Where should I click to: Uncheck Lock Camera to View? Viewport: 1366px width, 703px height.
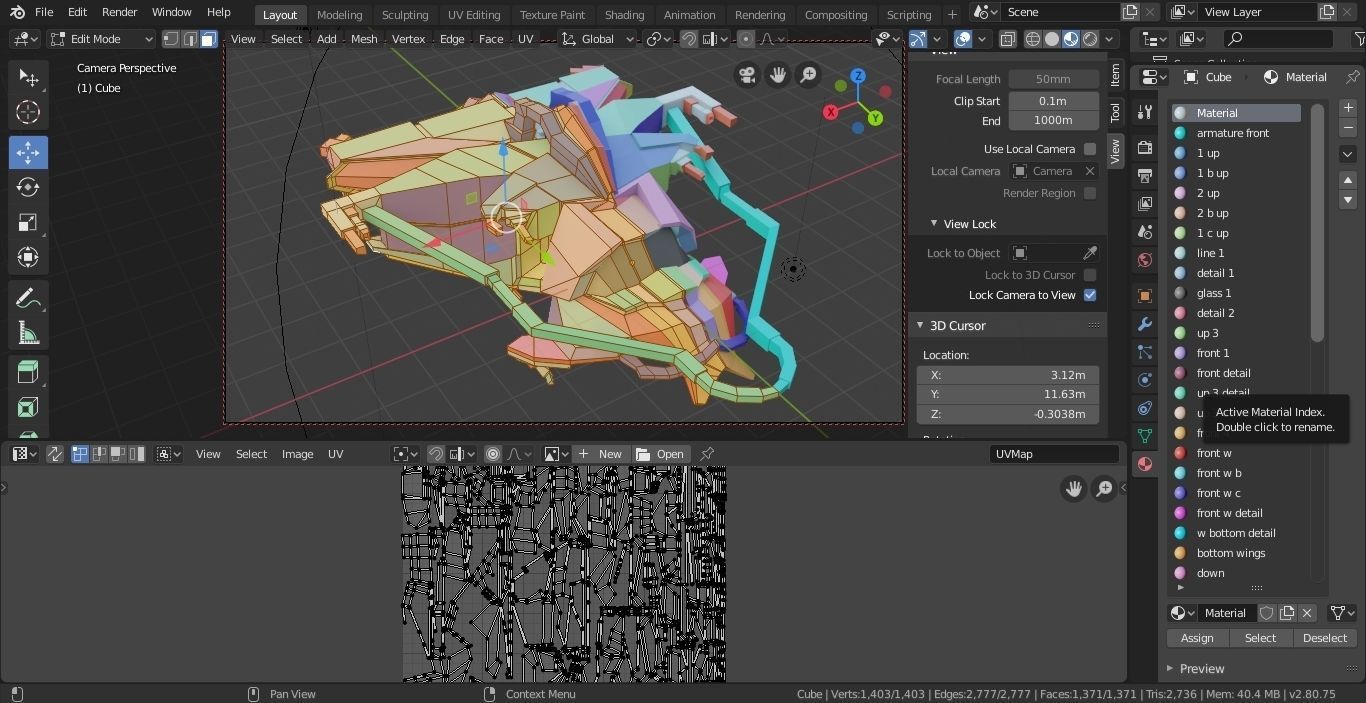1090,295
